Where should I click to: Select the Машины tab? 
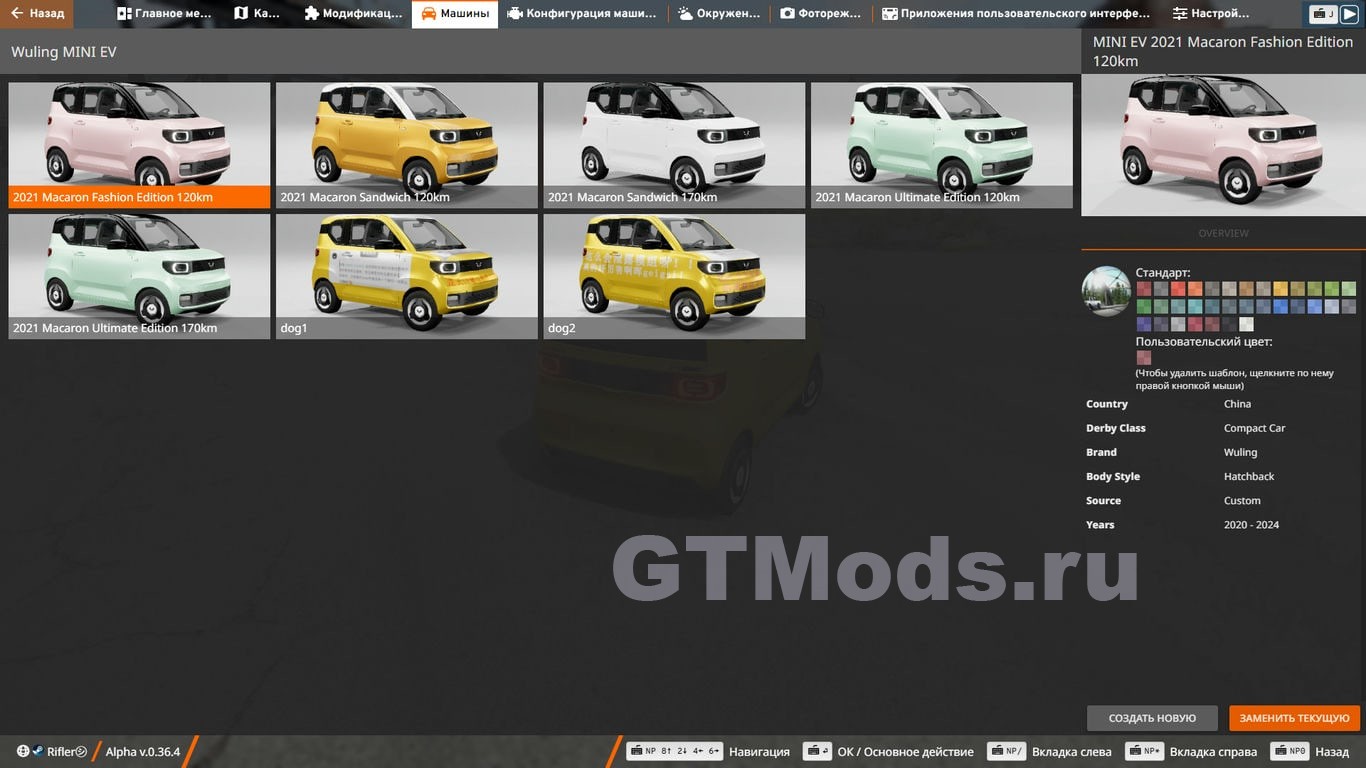(x=455, y=14)
